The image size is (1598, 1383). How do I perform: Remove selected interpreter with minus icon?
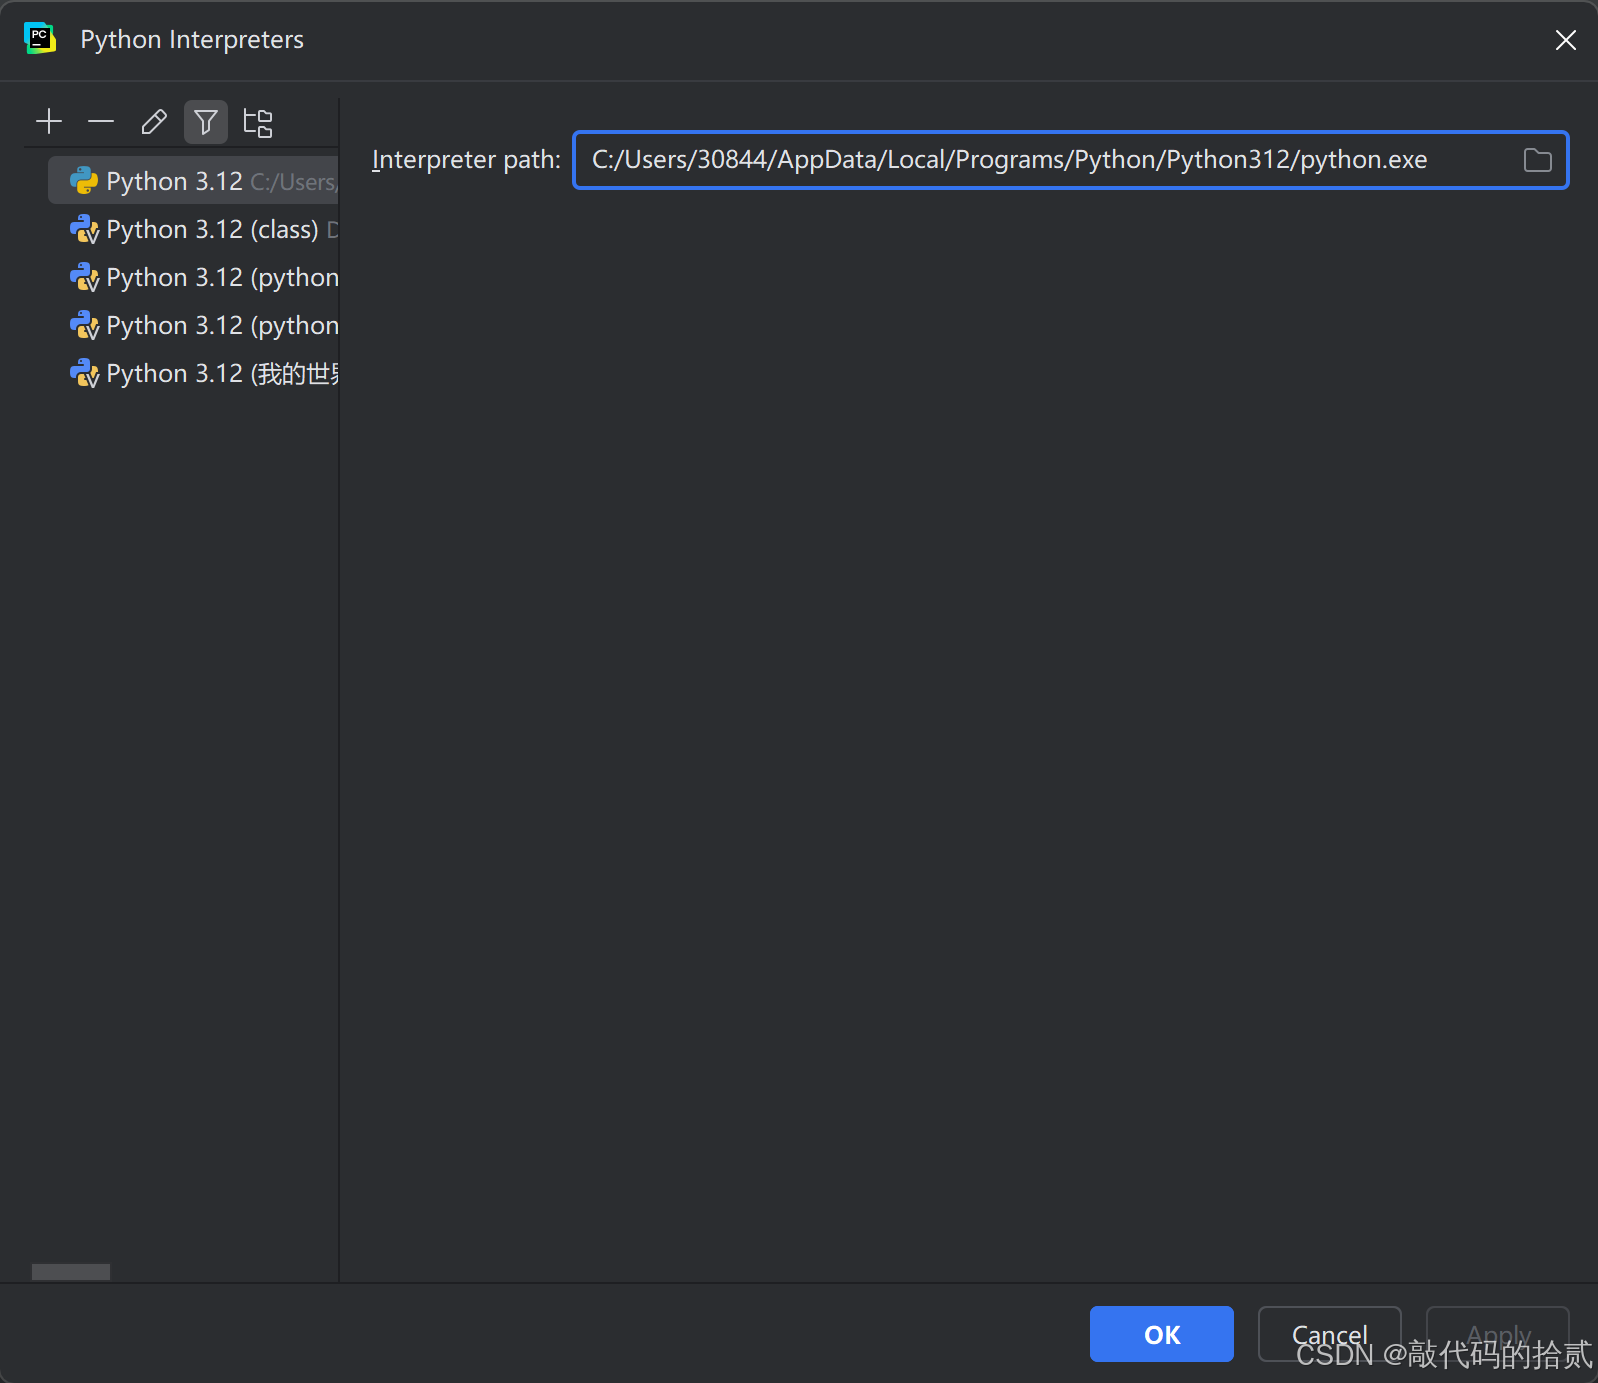tap(101, 122)
